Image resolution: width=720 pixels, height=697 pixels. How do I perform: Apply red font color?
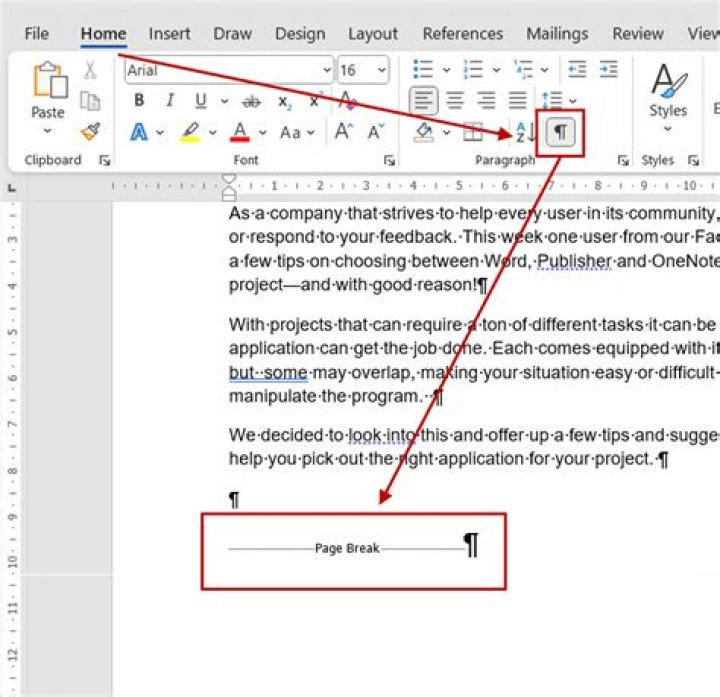point(240,132)
